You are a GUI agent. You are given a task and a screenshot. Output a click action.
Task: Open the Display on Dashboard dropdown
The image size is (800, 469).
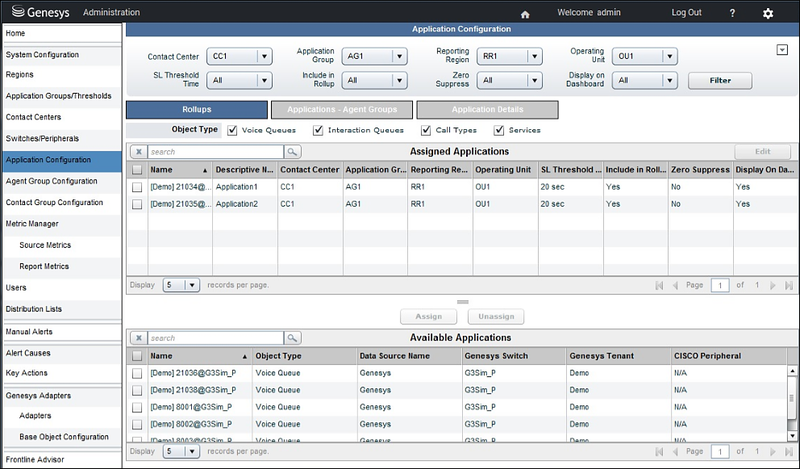(x=644, y=80)
